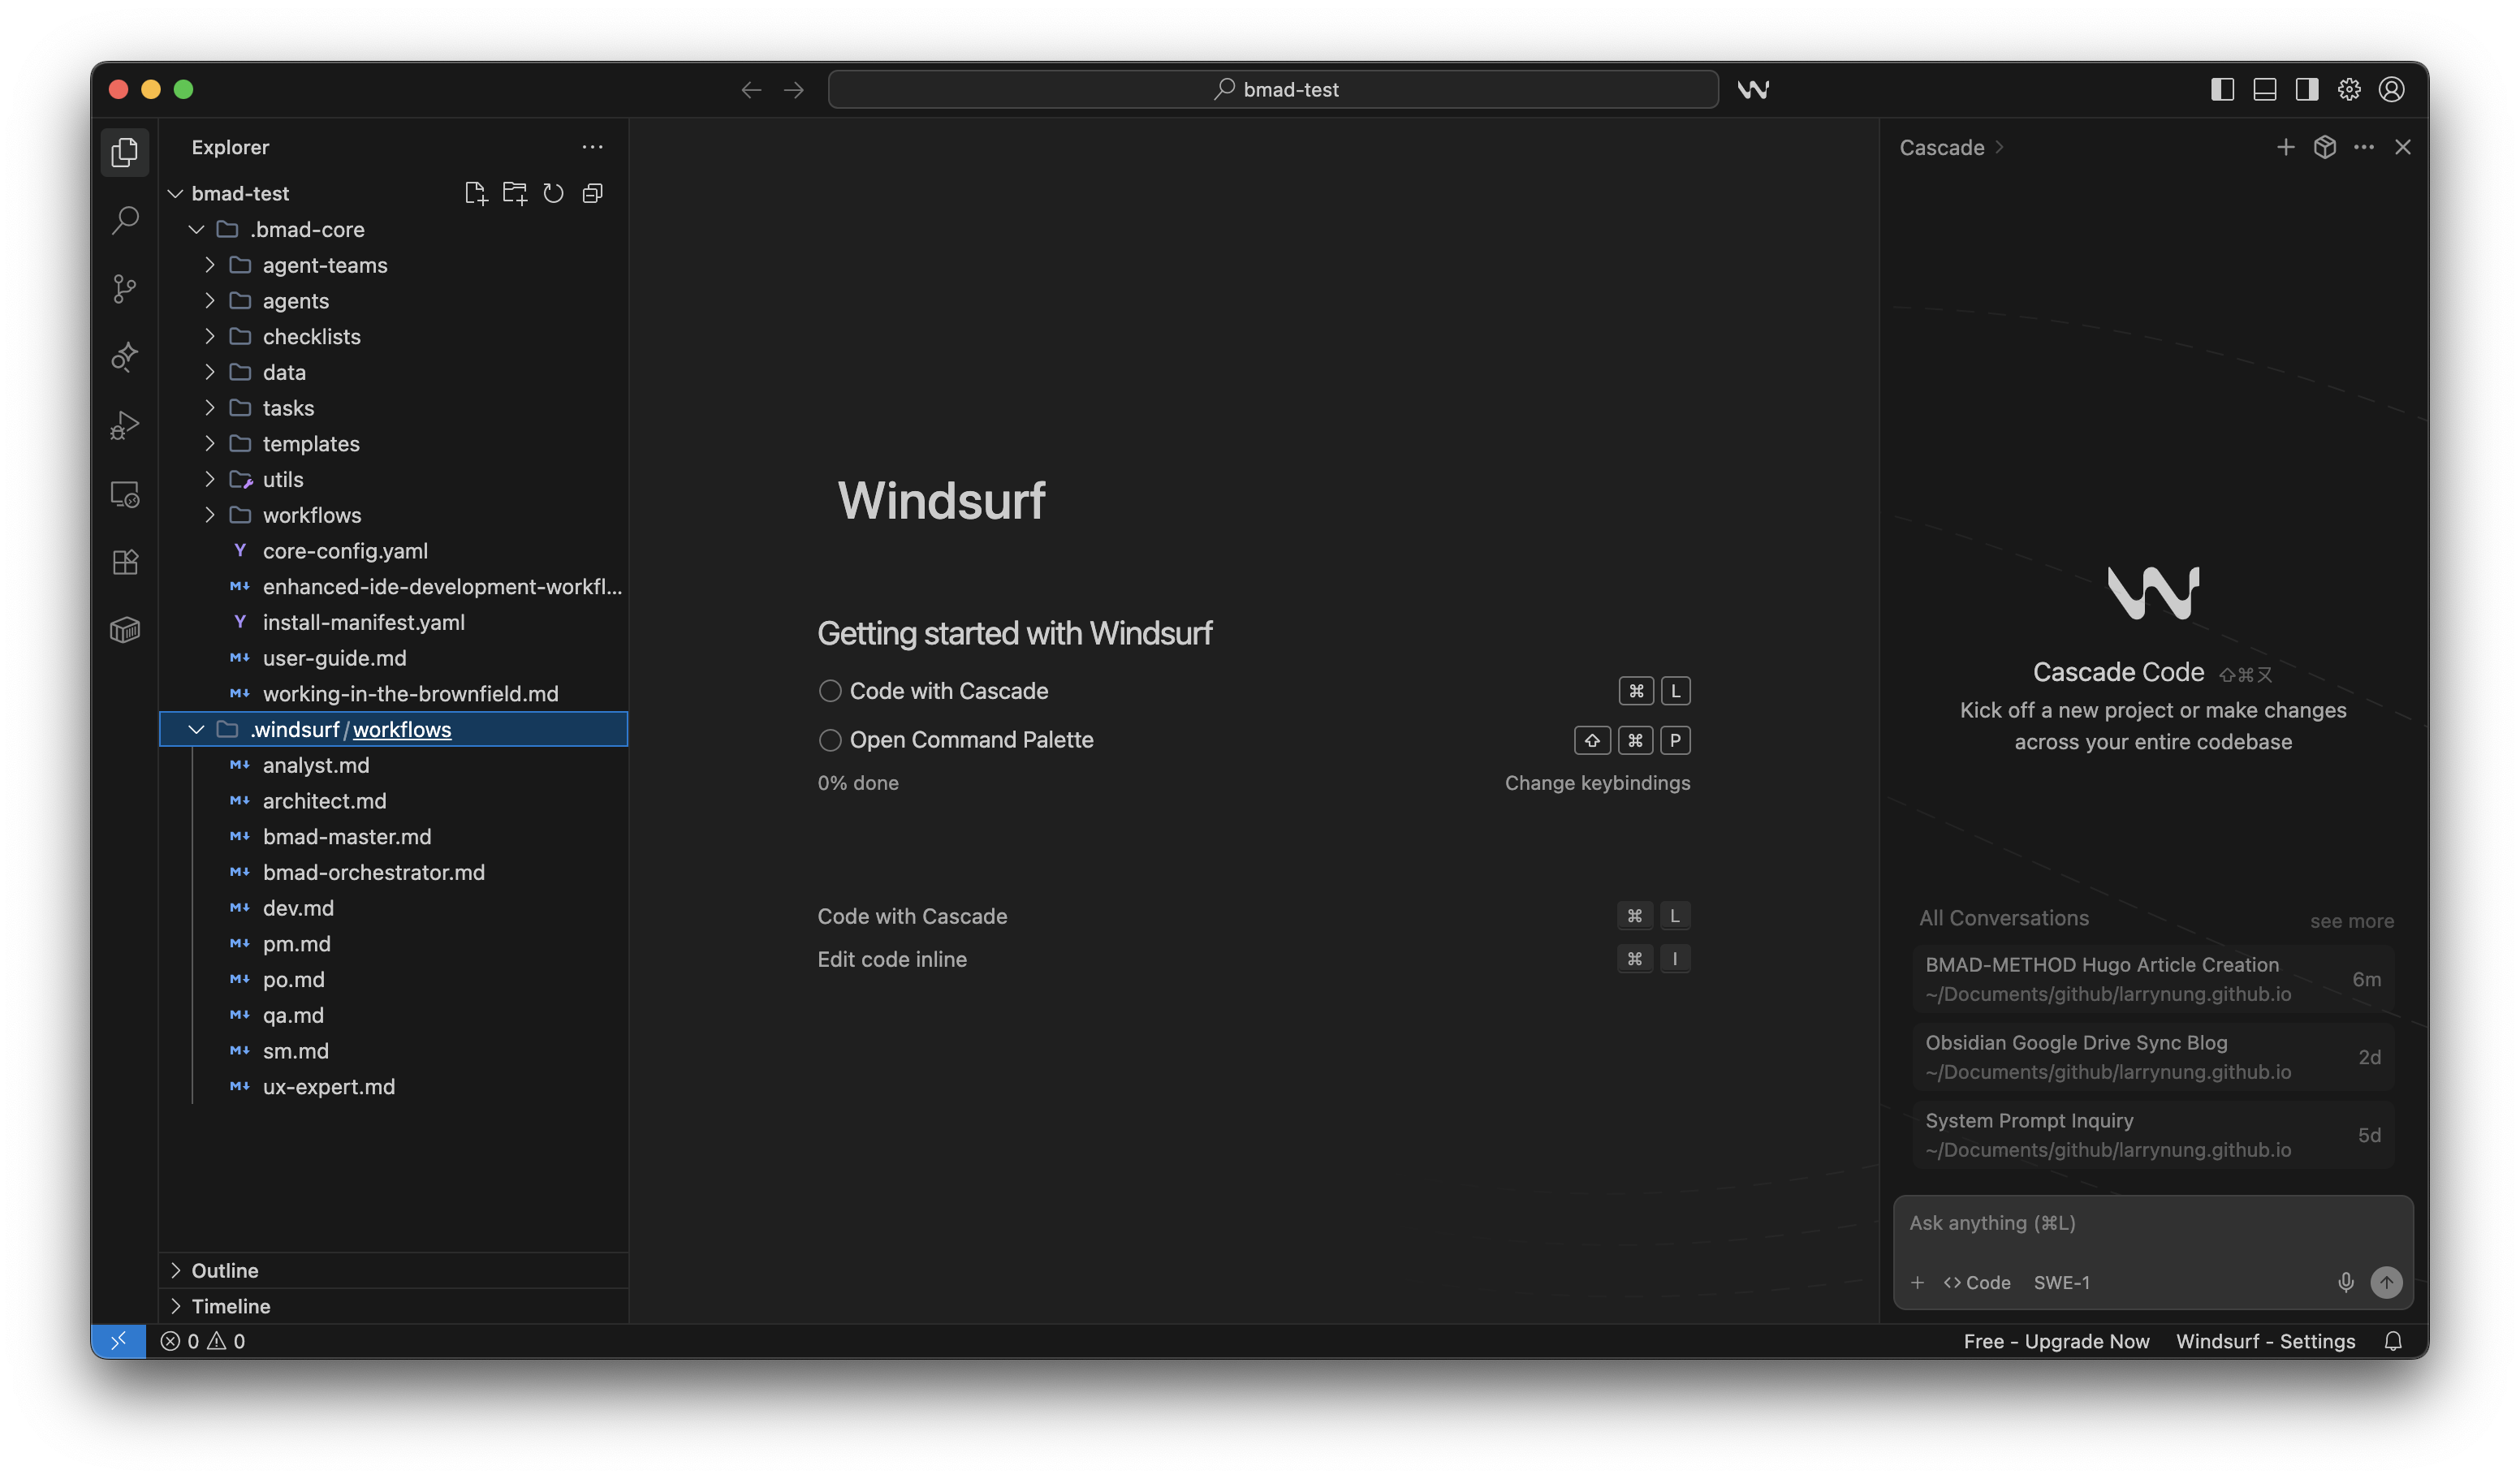Open the account profile icon
The image size is (2520, 1479).
pyautogui.click(x=2391, y=90)
